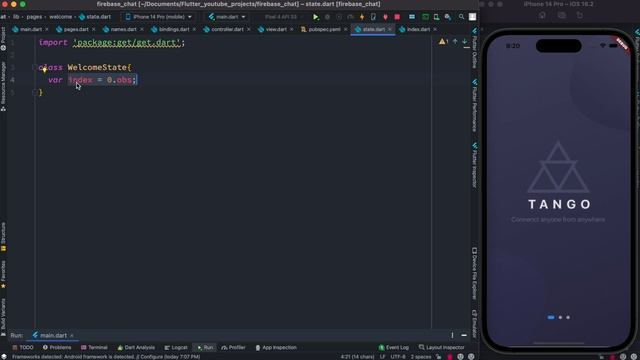Viewport: 640px width, 360px height.
Task: Open the Terminal tool window
Action: pyautogui.click(x=94, y=347)
